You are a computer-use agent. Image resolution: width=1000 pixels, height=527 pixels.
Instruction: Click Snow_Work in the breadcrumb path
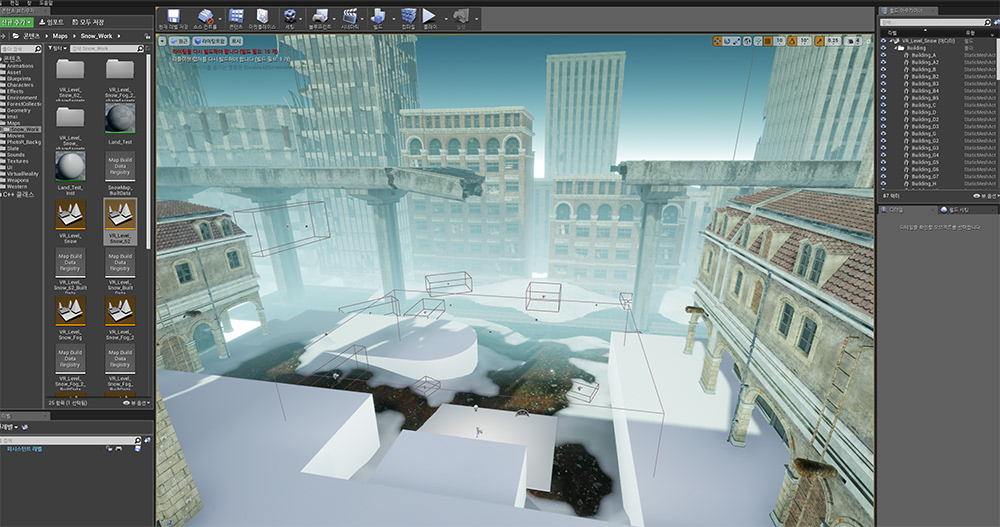tap(96, 36)
